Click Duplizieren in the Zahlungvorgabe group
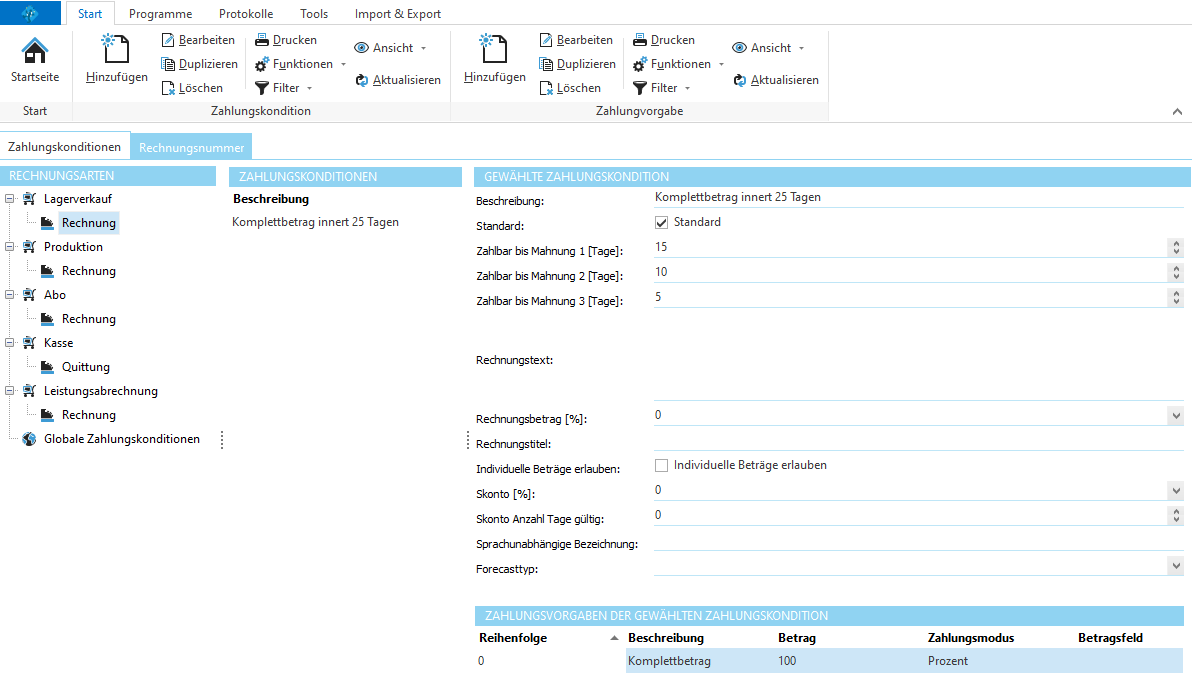This screenshot has height=696, width=1192. pyautogui.click(x=576, y=64)
